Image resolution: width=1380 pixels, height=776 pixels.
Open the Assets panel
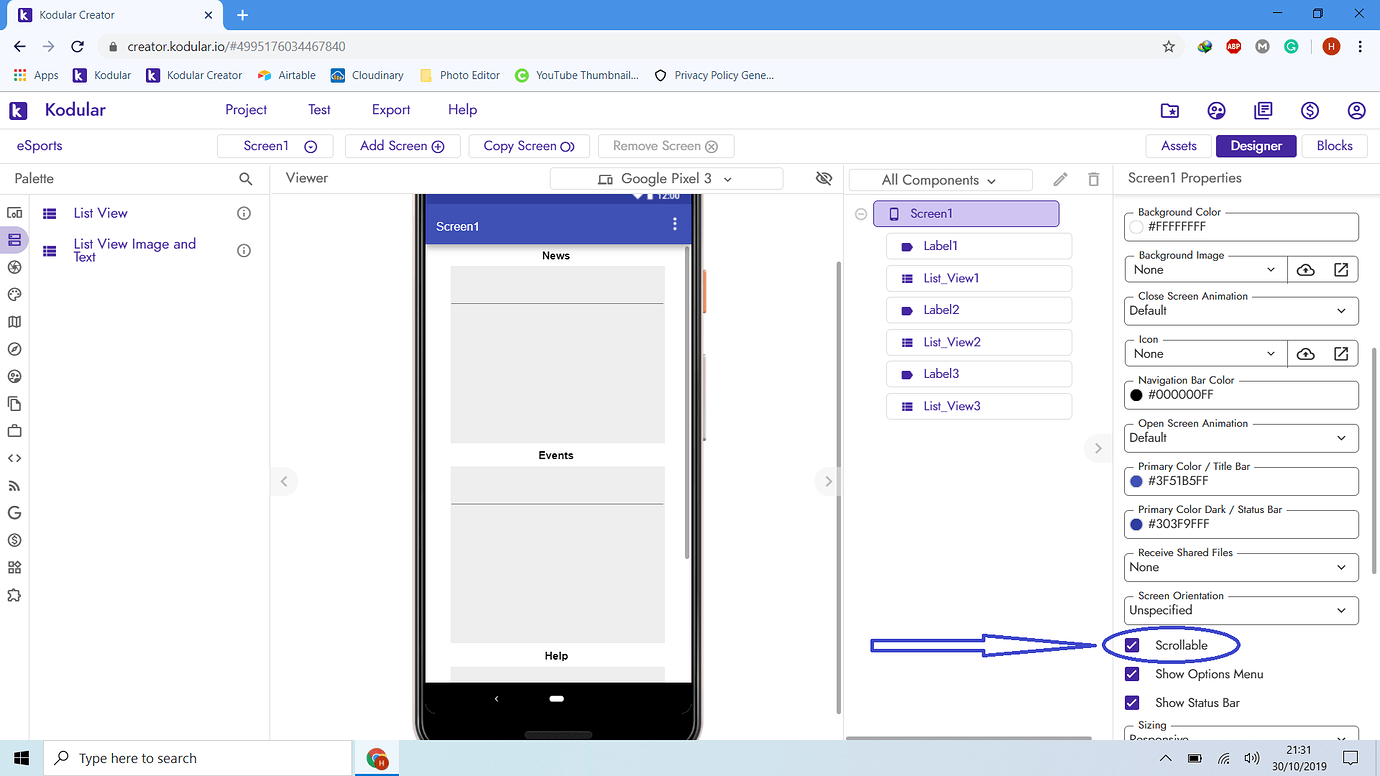tap(1178, 145)
